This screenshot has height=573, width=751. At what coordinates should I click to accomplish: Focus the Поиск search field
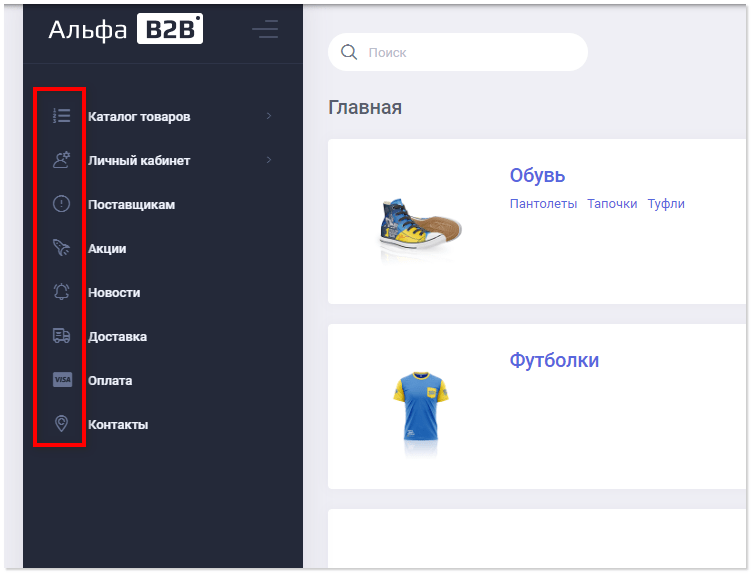[x=458, y=52]
